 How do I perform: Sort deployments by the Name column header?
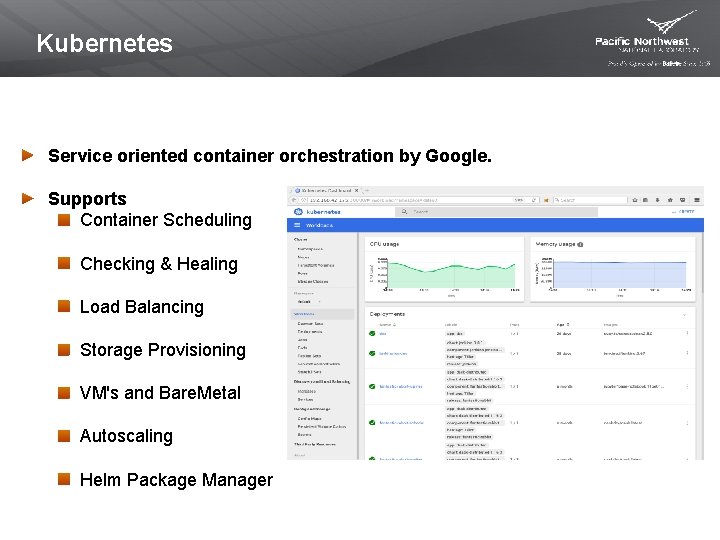tap(388, 325)
